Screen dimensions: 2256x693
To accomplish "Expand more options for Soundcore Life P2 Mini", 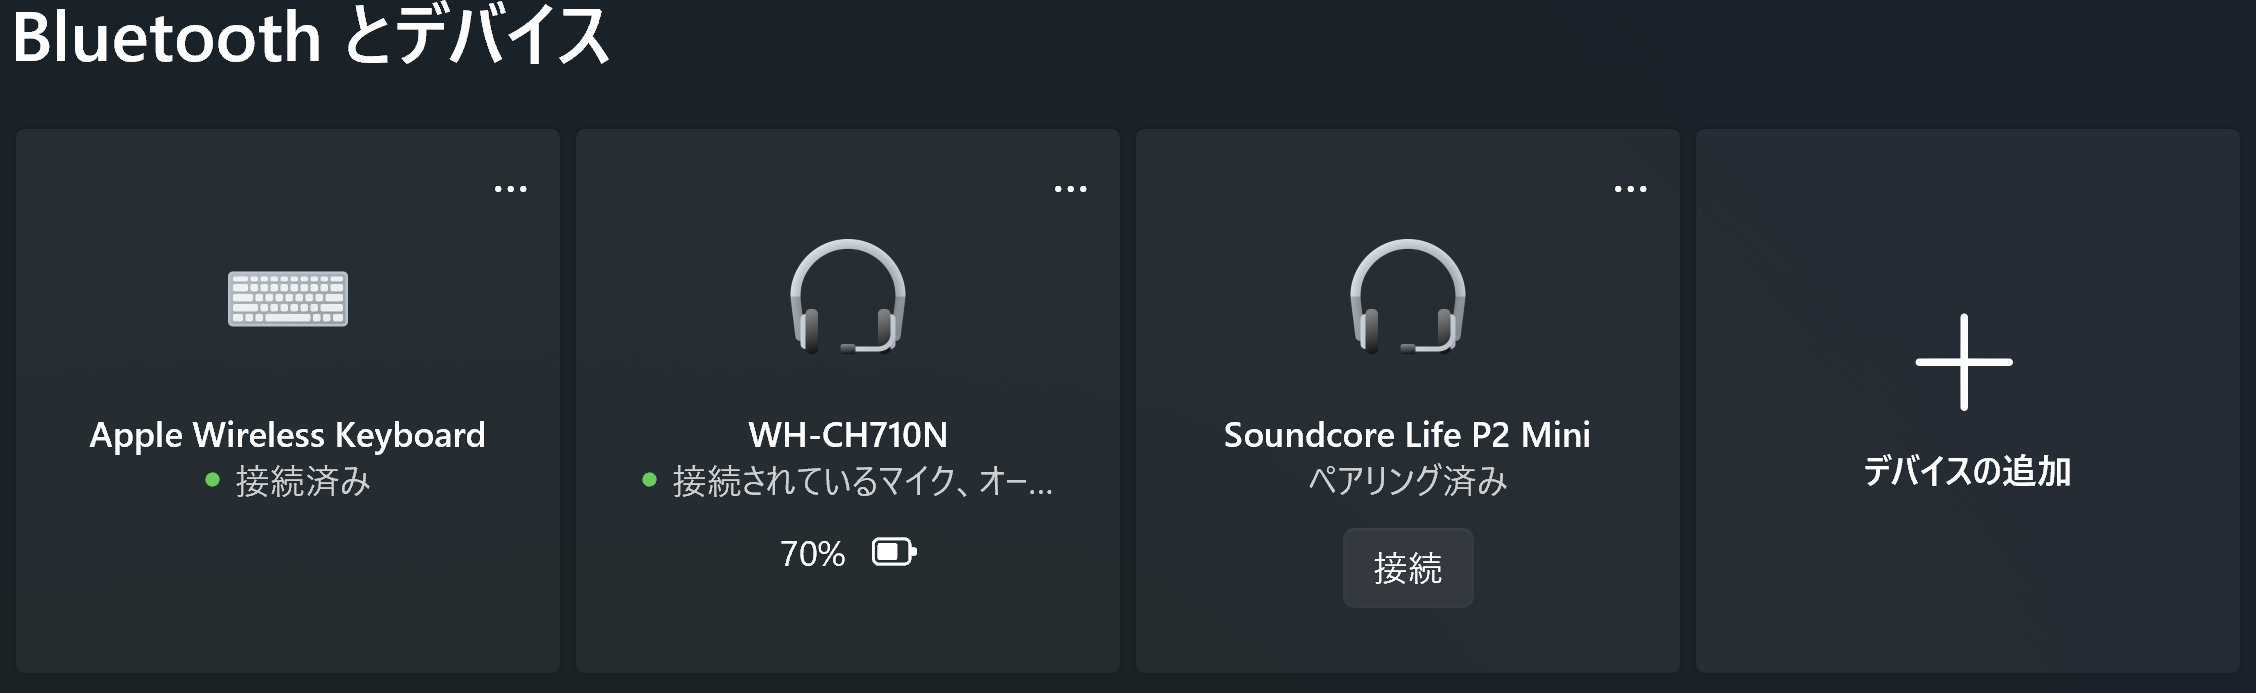I will 1630,189.
